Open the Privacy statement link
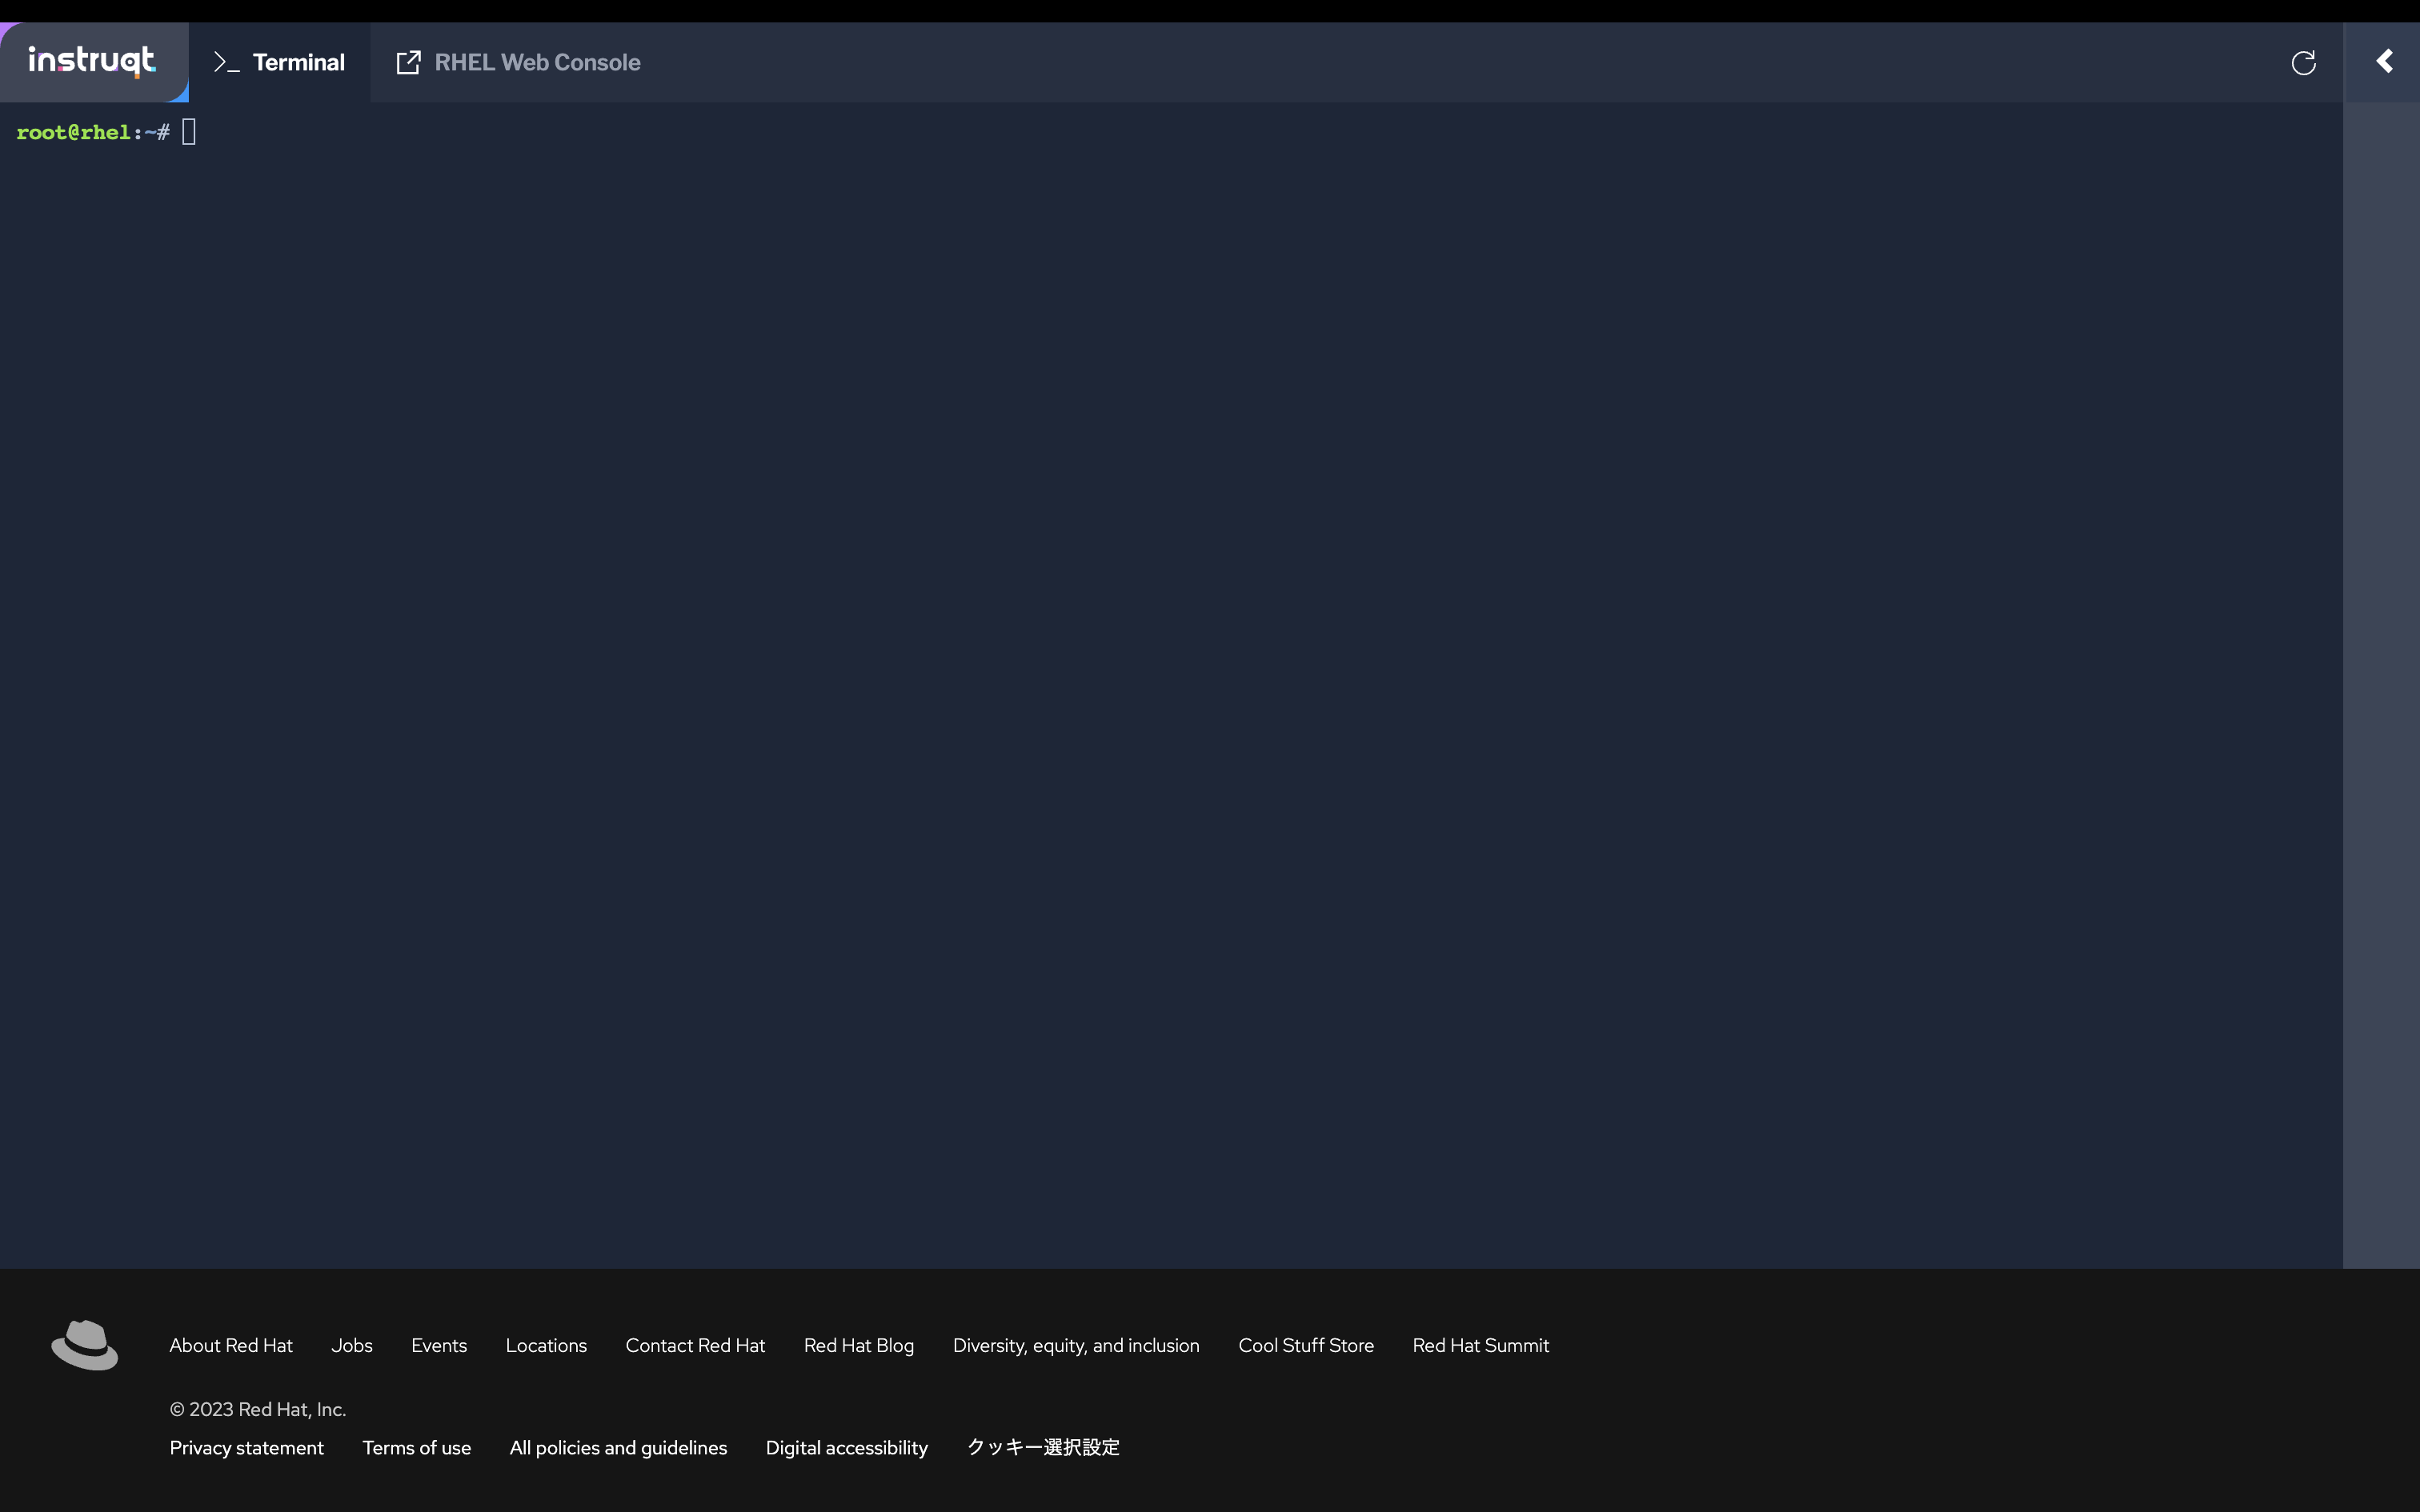This screenshot has height=1512, width=2420. coord(247,1447)
